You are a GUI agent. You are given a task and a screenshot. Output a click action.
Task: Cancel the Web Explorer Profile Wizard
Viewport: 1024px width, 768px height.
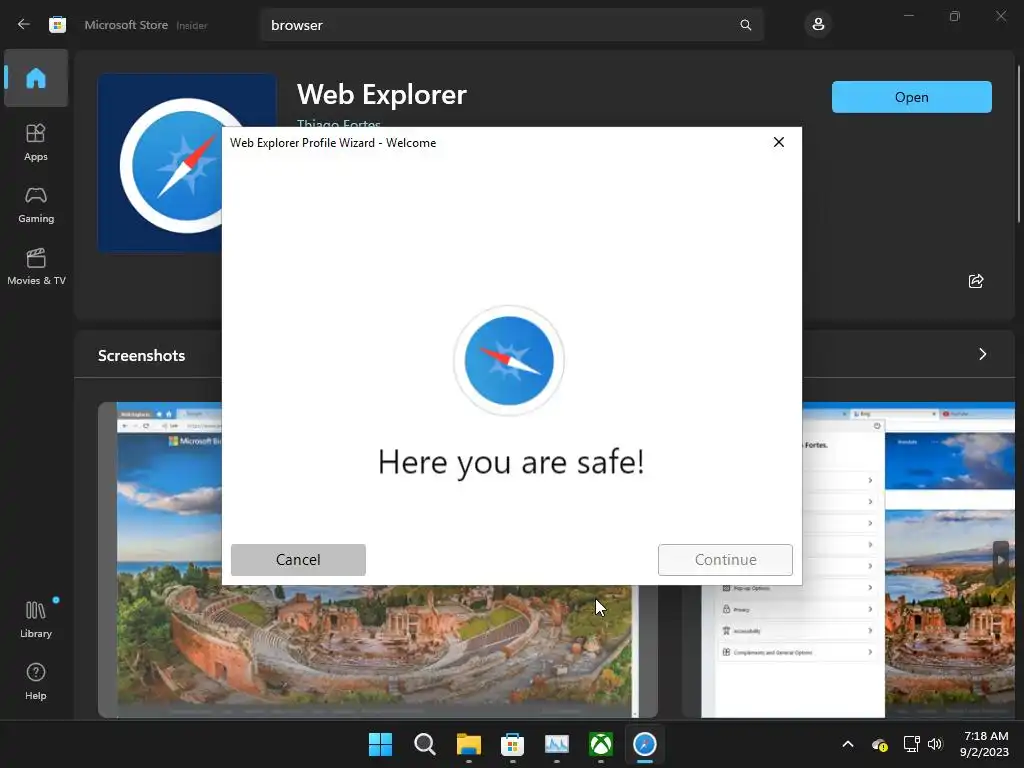pyautogui.click(x=298, y=560)
